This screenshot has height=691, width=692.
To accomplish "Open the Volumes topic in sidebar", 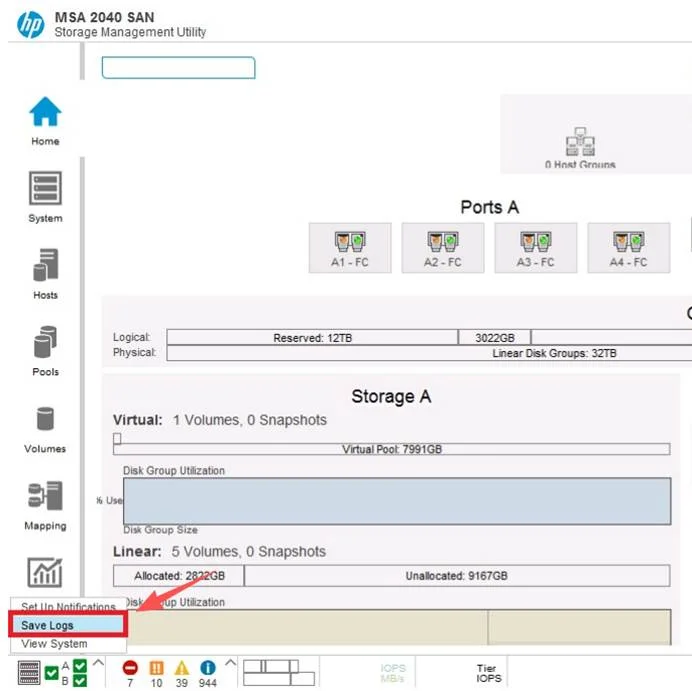I will click(45, 429).
